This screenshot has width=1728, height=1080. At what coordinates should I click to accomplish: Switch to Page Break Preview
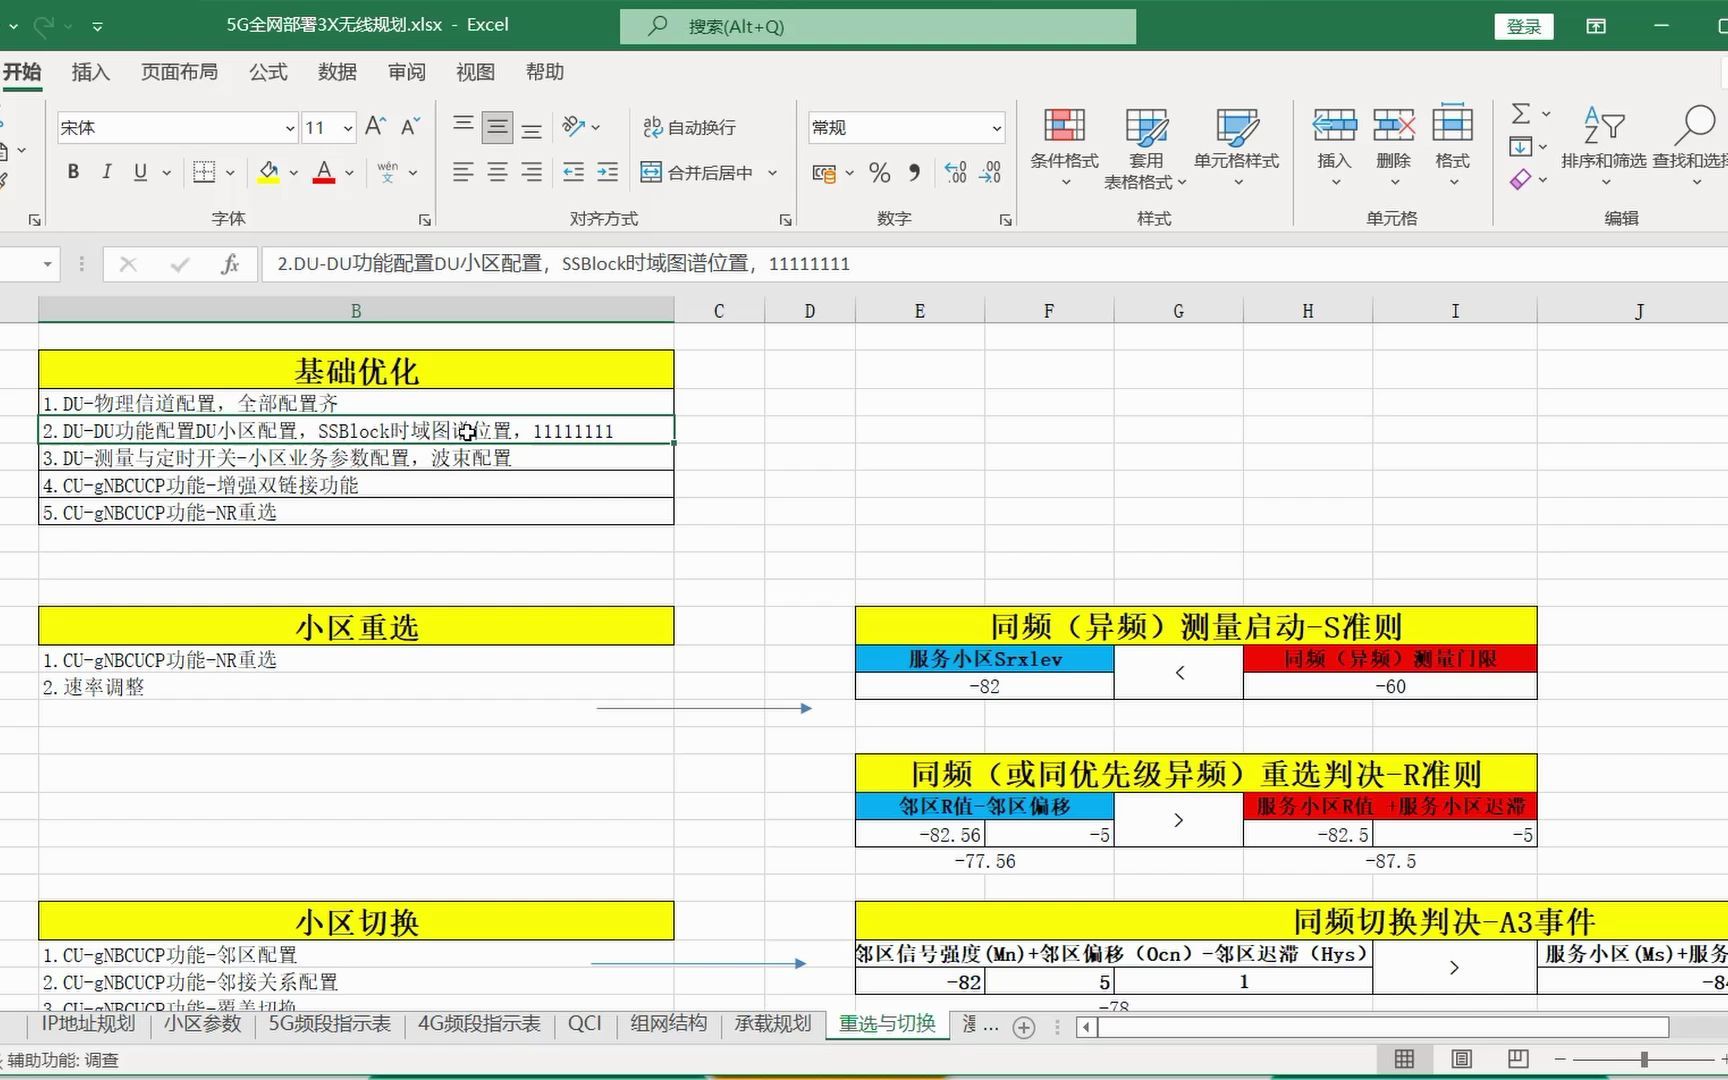[x=1518, y=1059]
